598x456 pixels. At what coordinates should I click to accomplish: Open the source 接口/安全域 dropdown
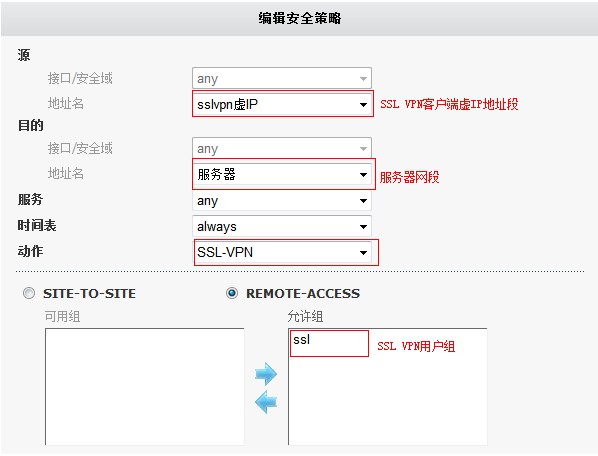coord(282,79)
